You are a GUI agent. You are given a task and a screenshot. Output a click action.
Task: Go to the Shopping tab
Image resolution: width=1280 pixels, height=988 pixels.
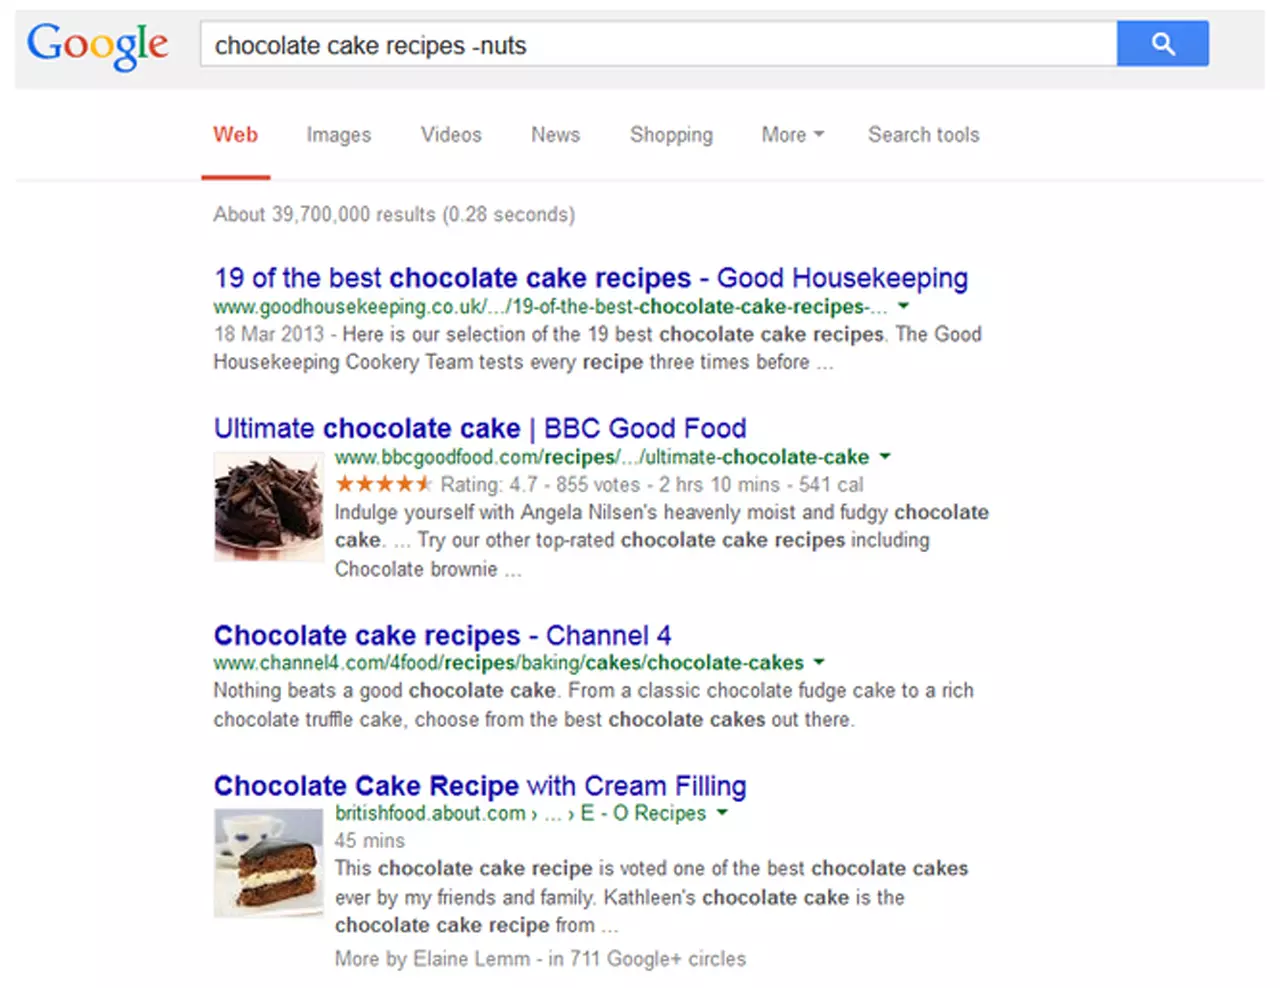click(671, 135)
